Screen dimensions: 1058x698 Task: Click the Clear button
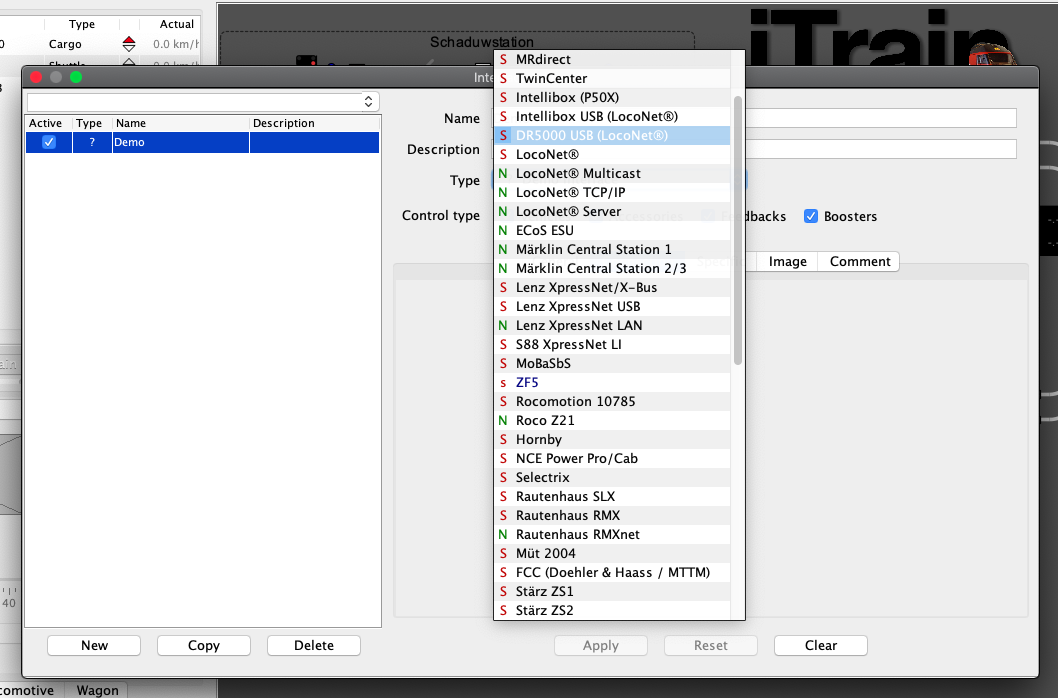click(x=820, y=645)
